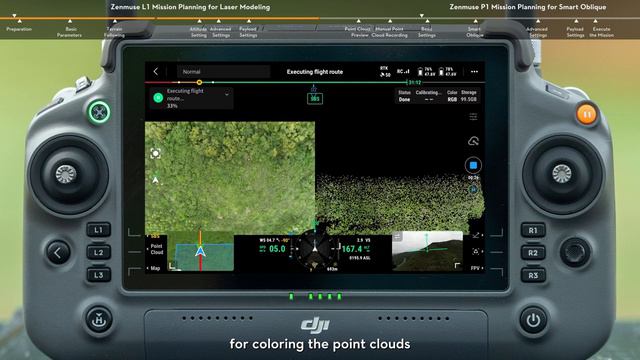Open the FPV camera thumbnail
This screenshot has height=360, width=640.
[427, 251]
